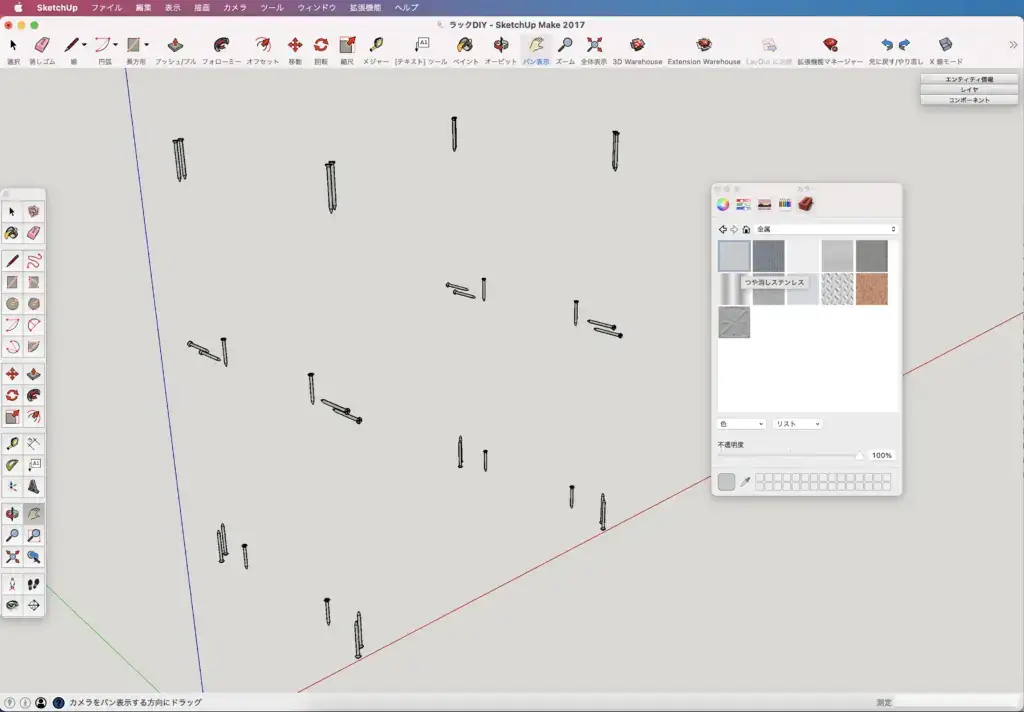Expand the レイヤ tray panel

point(969,89)
